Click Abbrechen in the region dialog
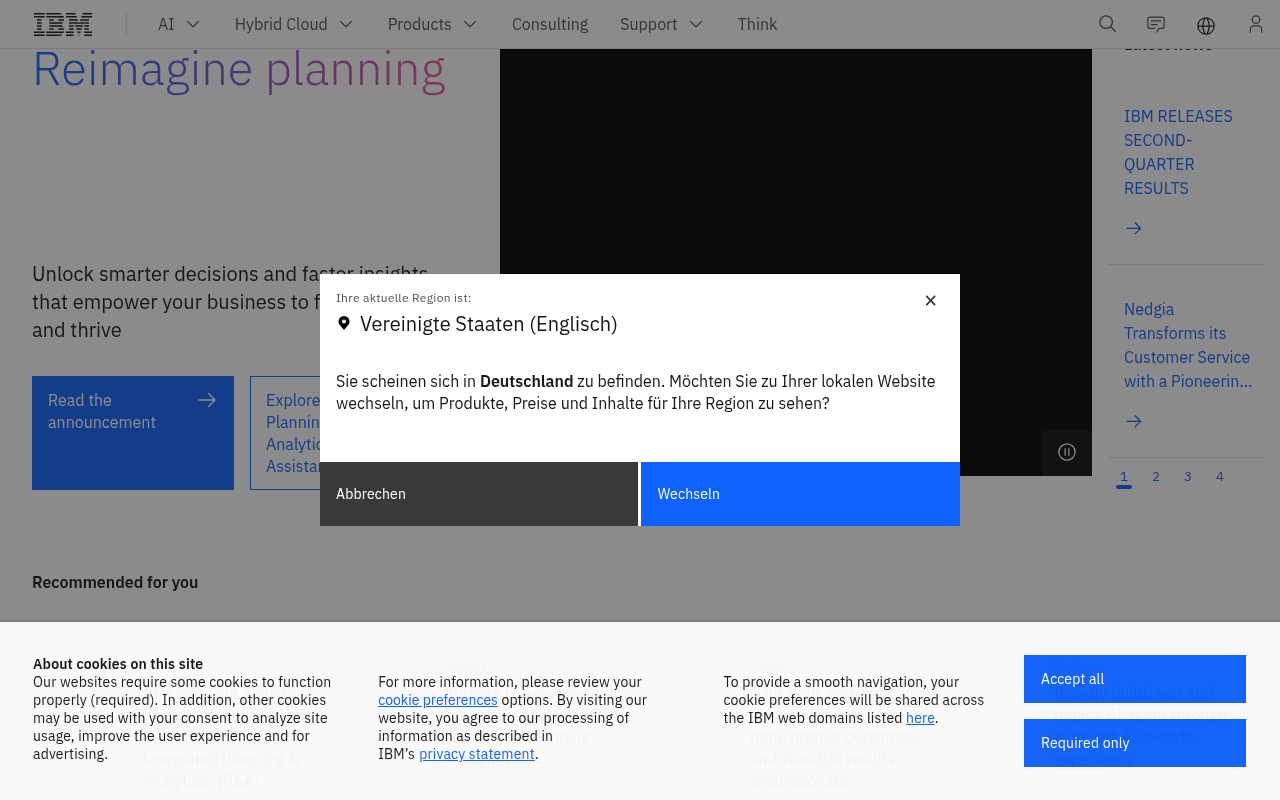 479,494
